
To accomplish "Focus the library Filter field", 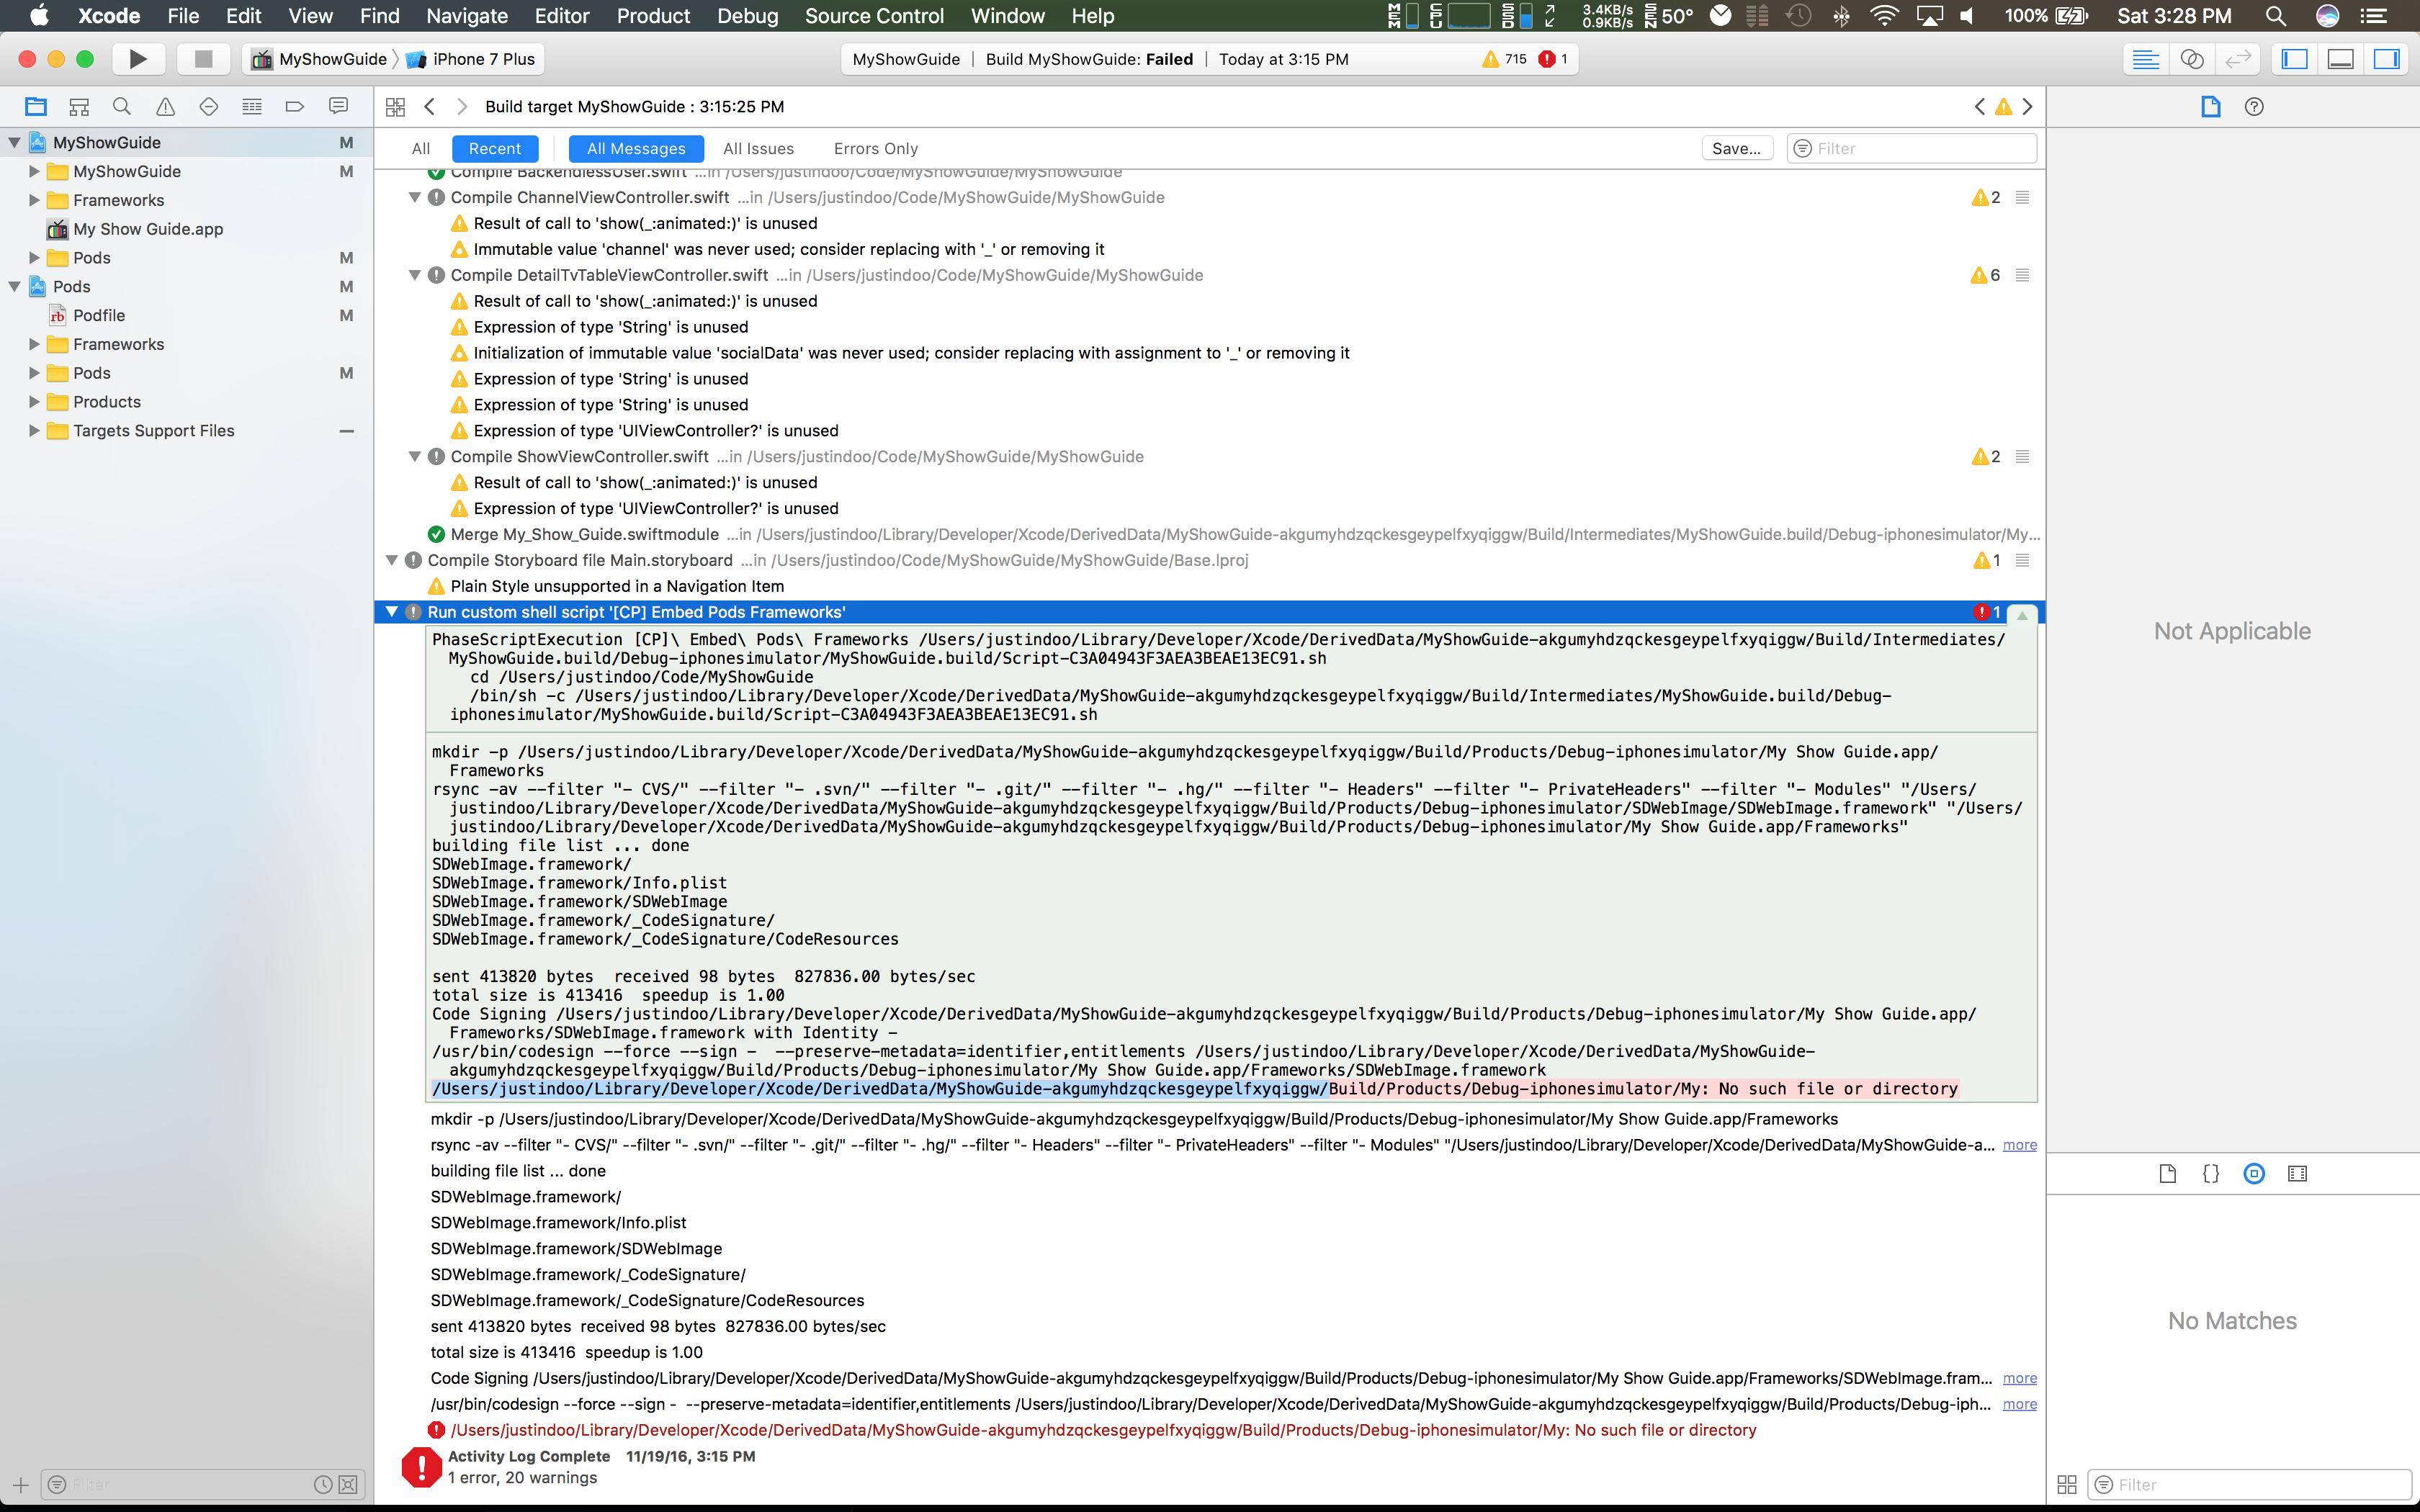I will pyautogui.click(x=2251, y=1484).
